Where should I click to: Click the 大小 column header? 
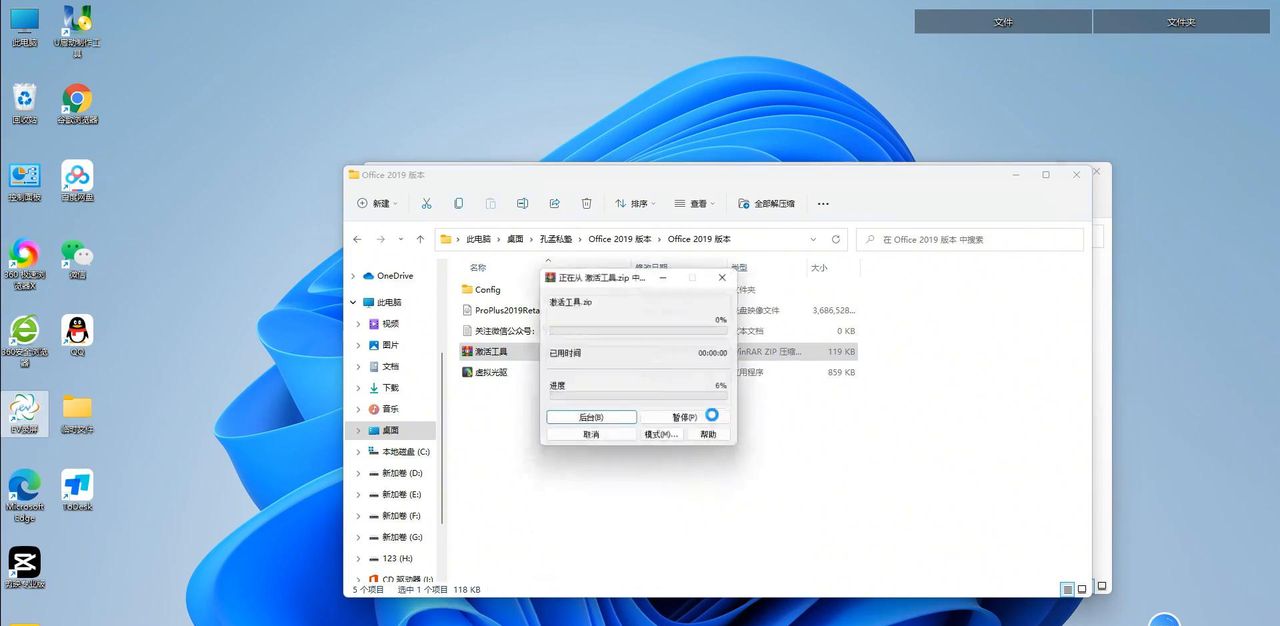(x=819, y=268)
